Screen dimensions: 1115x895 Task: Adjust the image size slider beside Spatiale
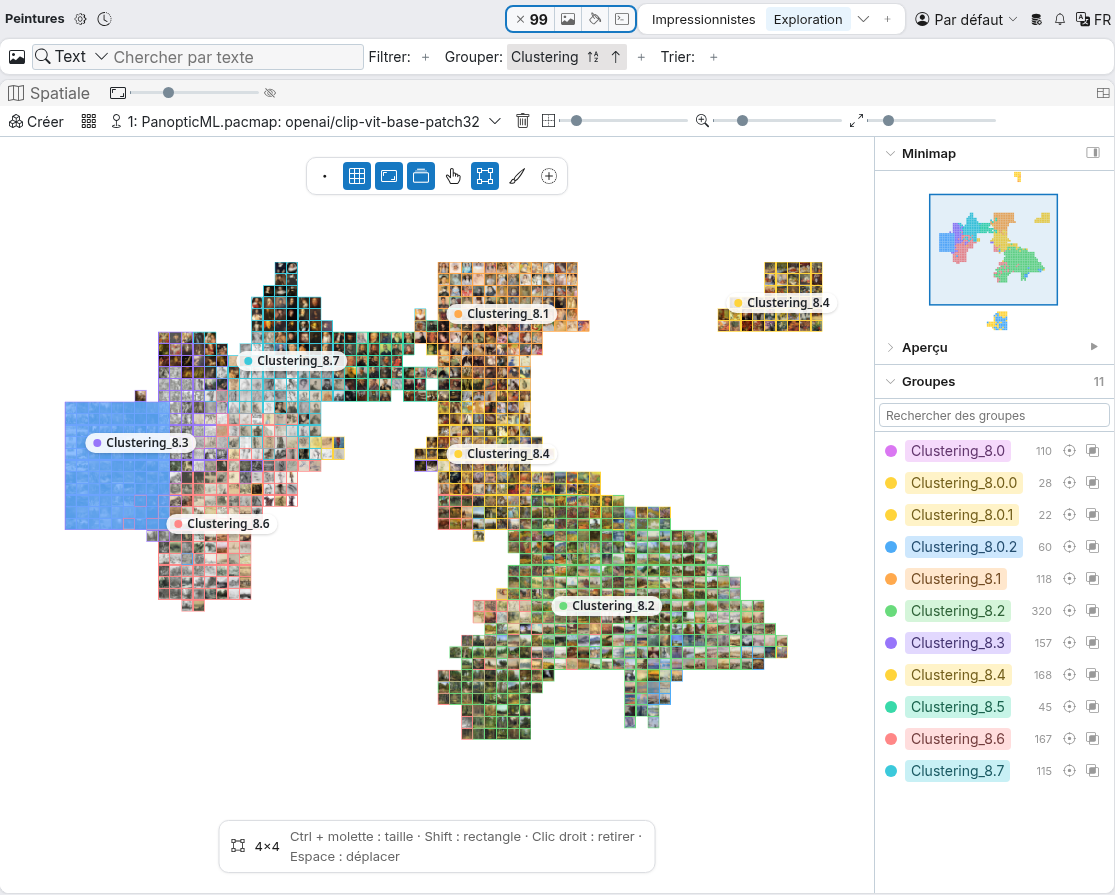[194, 92]
